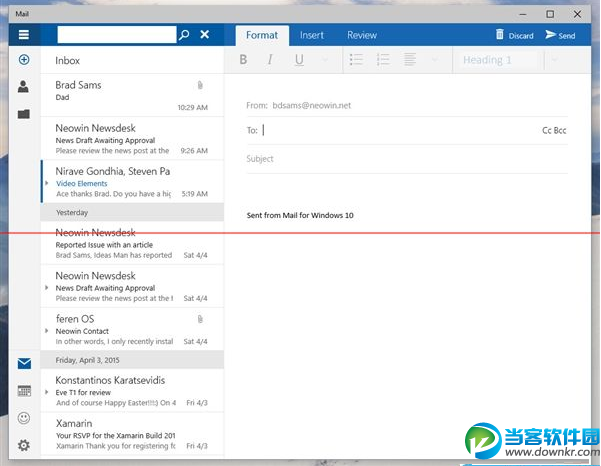Switch to the Insert tab
Viewport: 601px width, 466px height.
click(312, 35)
